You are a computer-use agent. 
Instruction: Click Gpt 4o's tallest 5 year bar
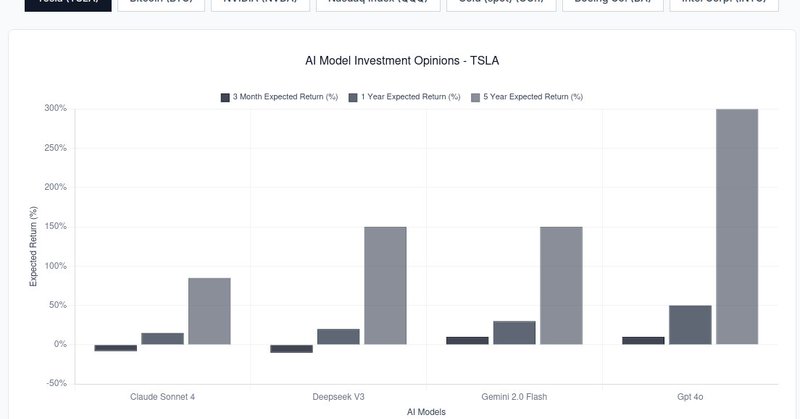737,227
